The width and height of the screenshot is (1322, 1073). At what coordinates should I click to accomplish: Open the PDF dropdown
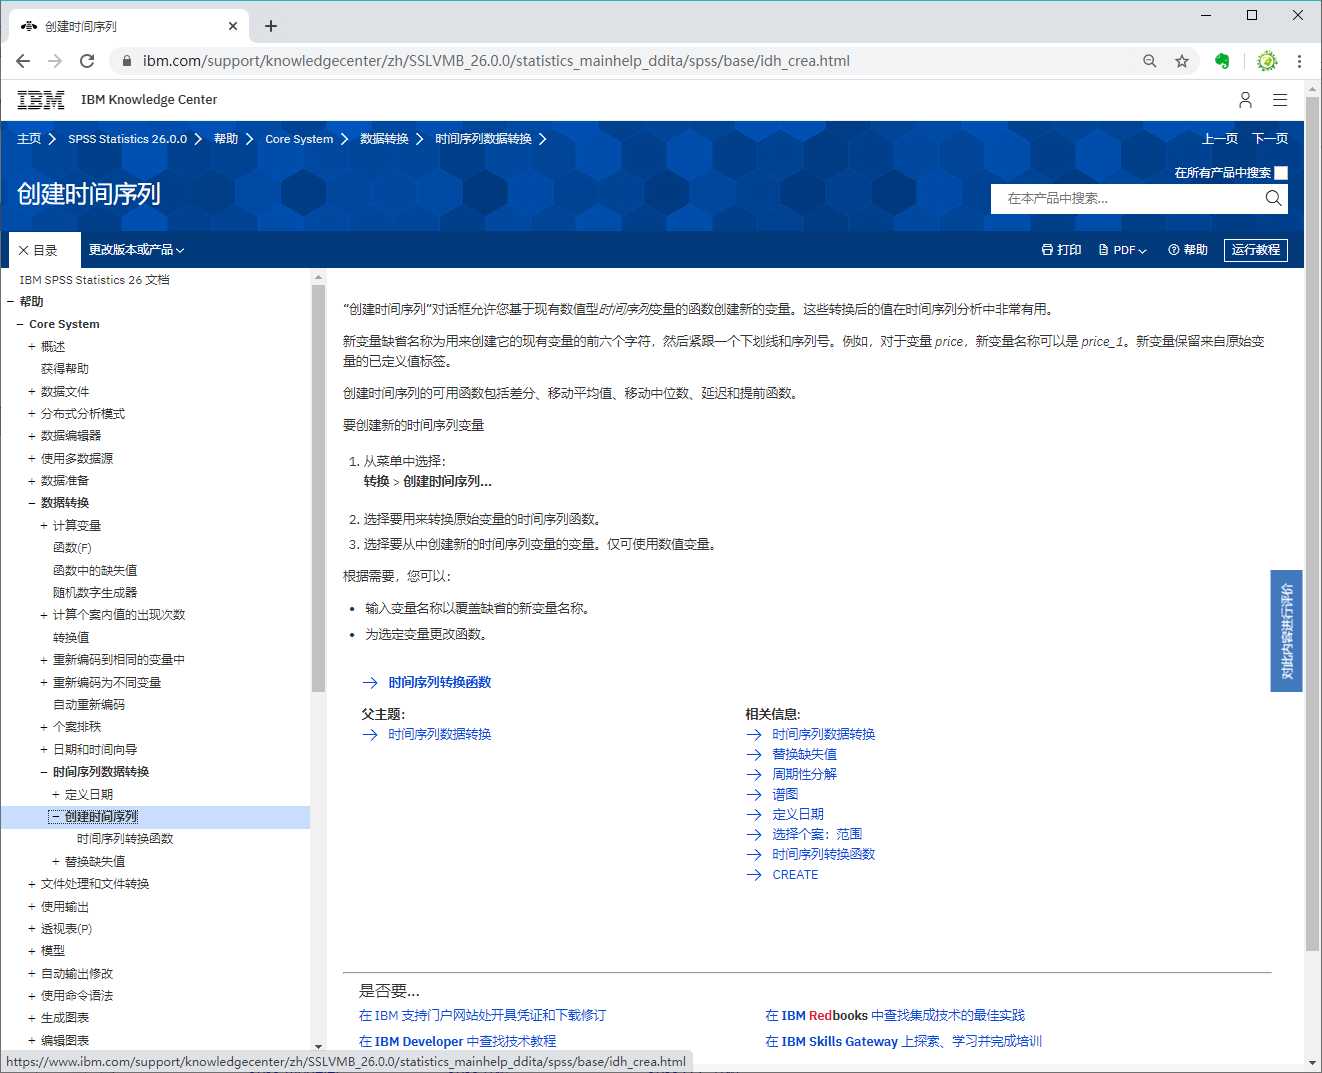(x=1122, y=250)
